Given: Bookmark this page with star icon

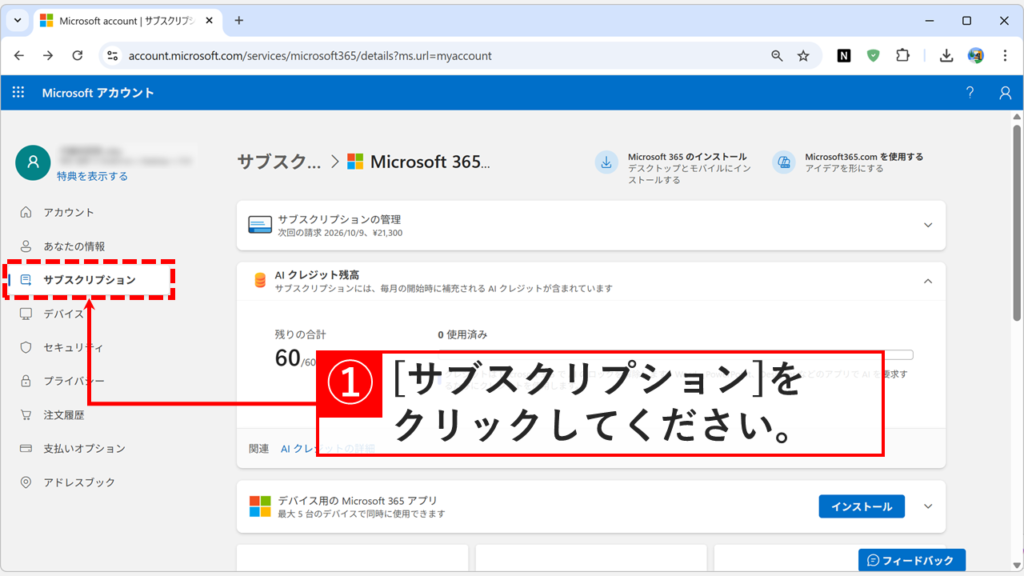Looking at the screenshot, I should click(803, 56).
